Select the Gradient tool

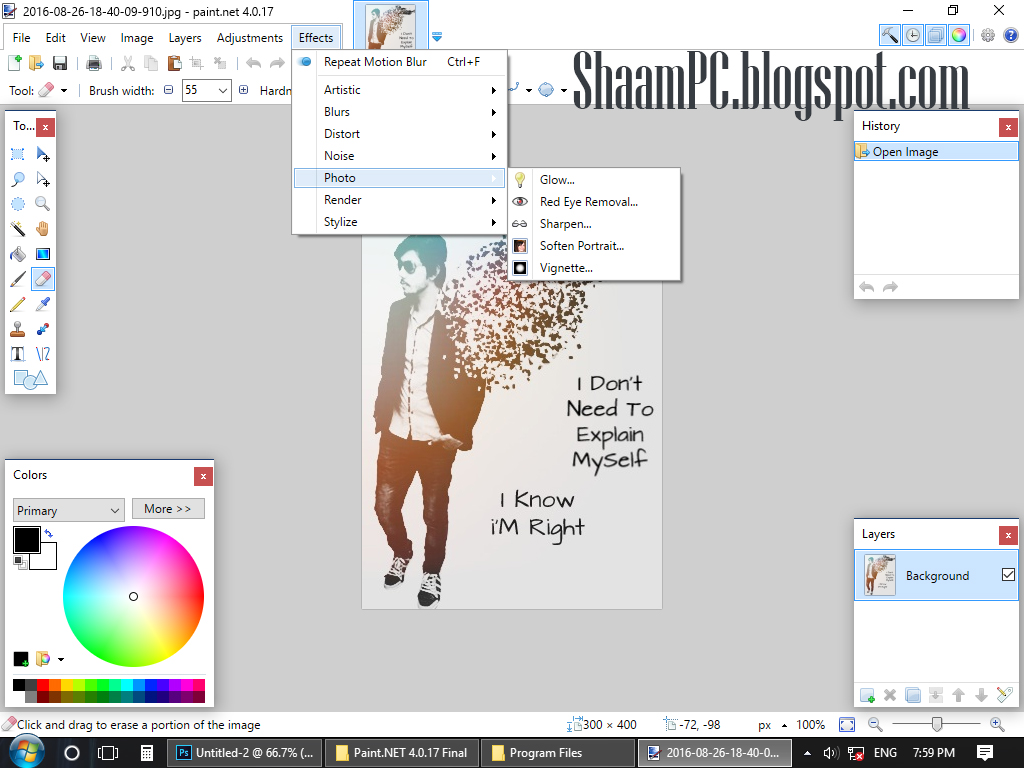(43, 254)
